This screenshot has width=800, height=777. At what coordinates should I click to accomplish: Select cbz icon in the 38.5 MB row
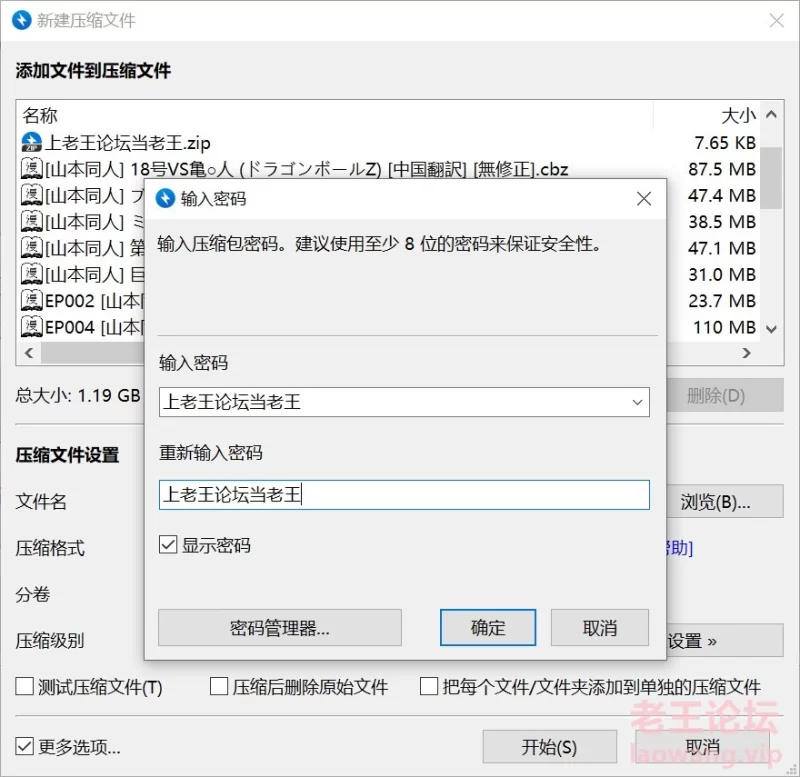32,221
